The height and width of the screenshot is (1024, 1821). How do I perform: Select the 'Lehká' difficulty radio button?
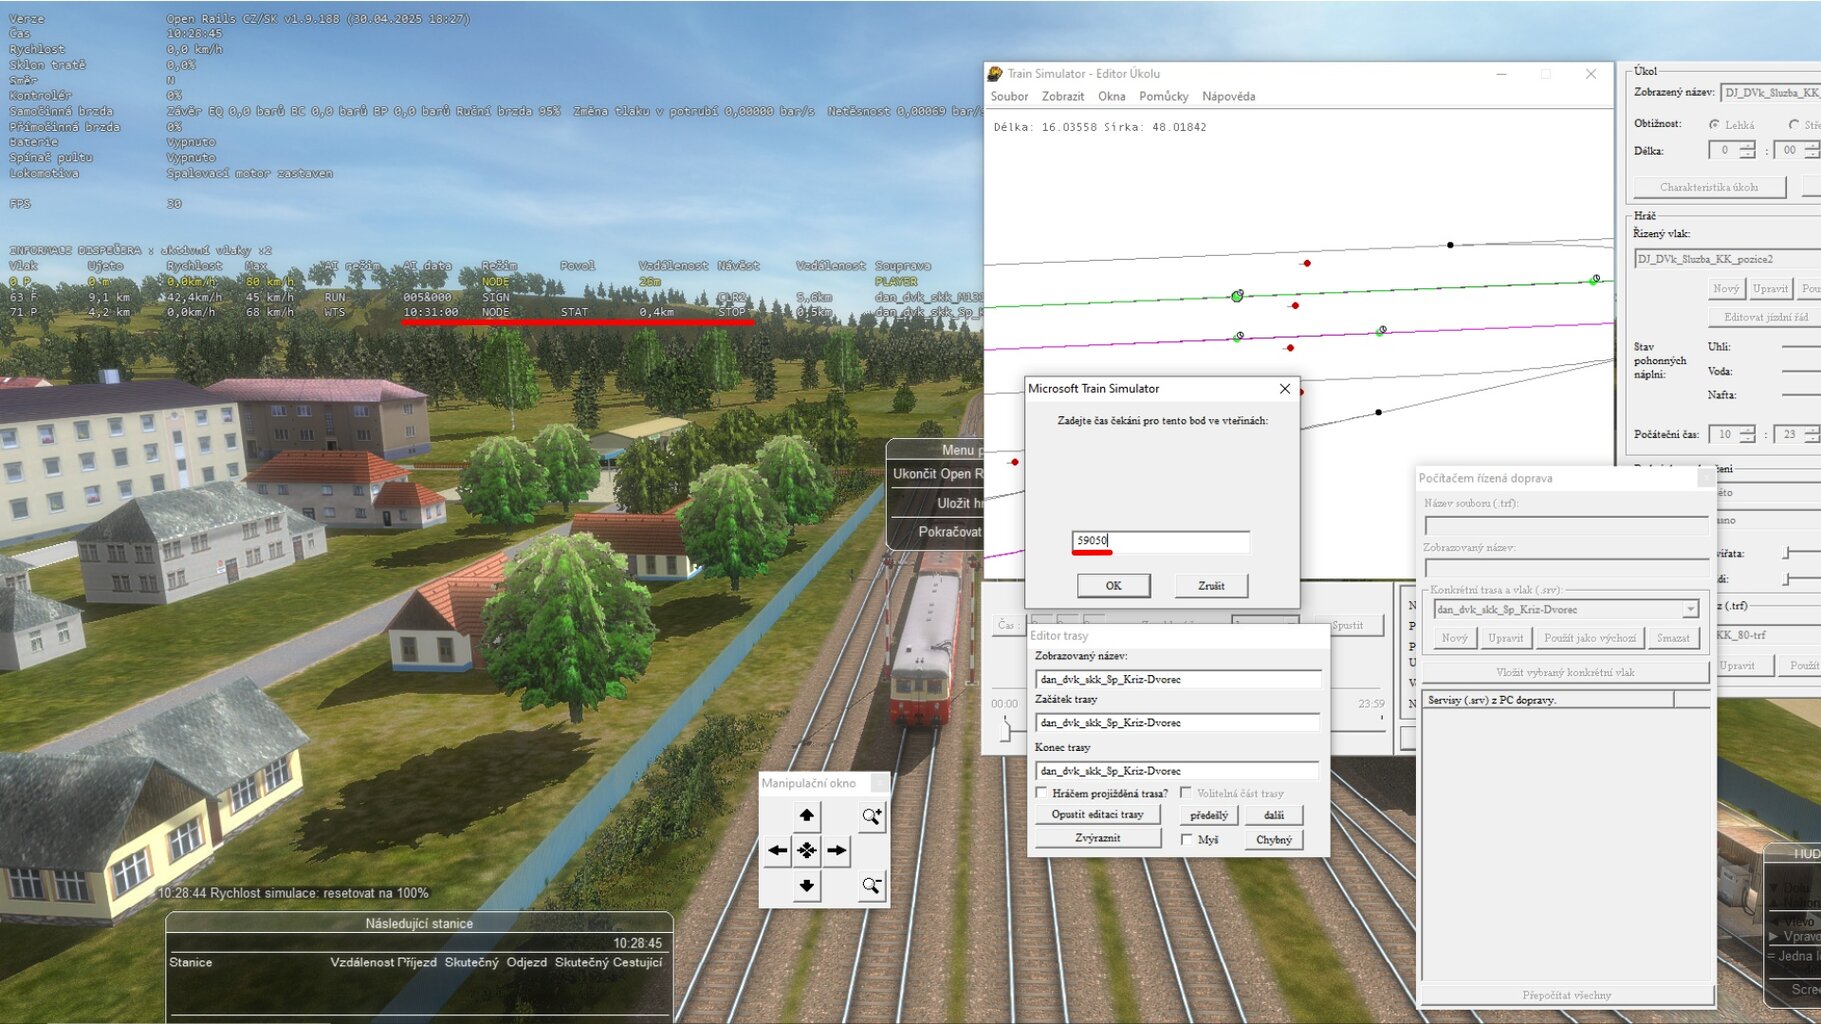[1714, 125]
